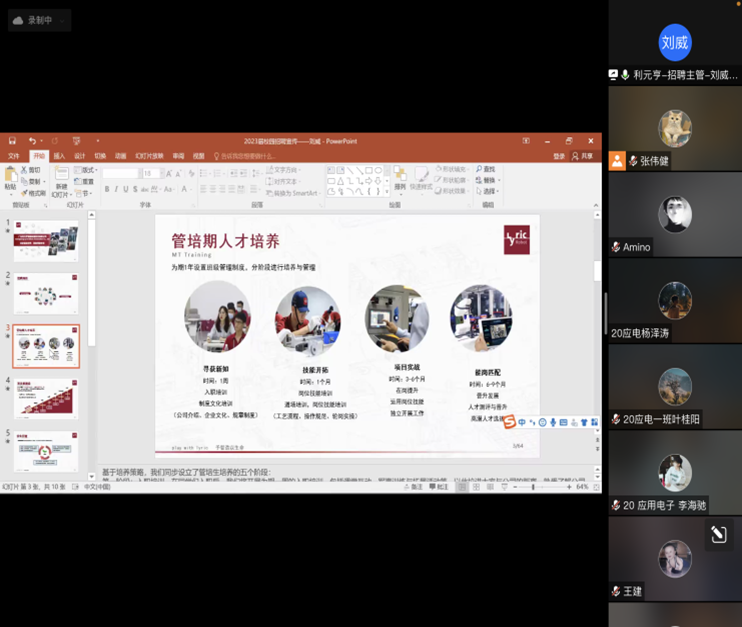Expand the 录制中 recording indicator dropdown
The image size is (742, 627).
(64, 20)
